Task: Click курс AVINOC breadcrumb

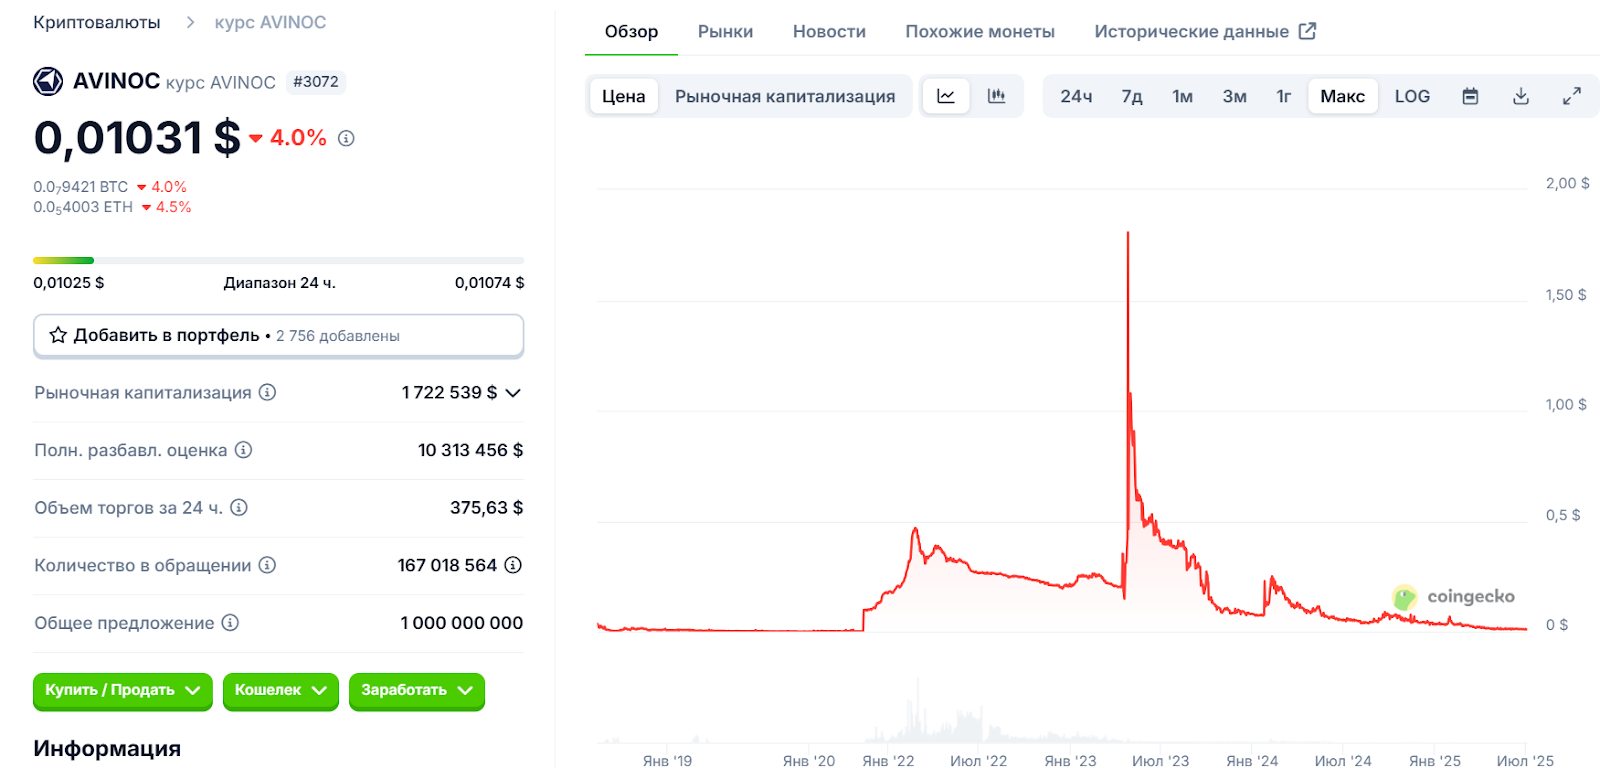Action: point(270,22)
